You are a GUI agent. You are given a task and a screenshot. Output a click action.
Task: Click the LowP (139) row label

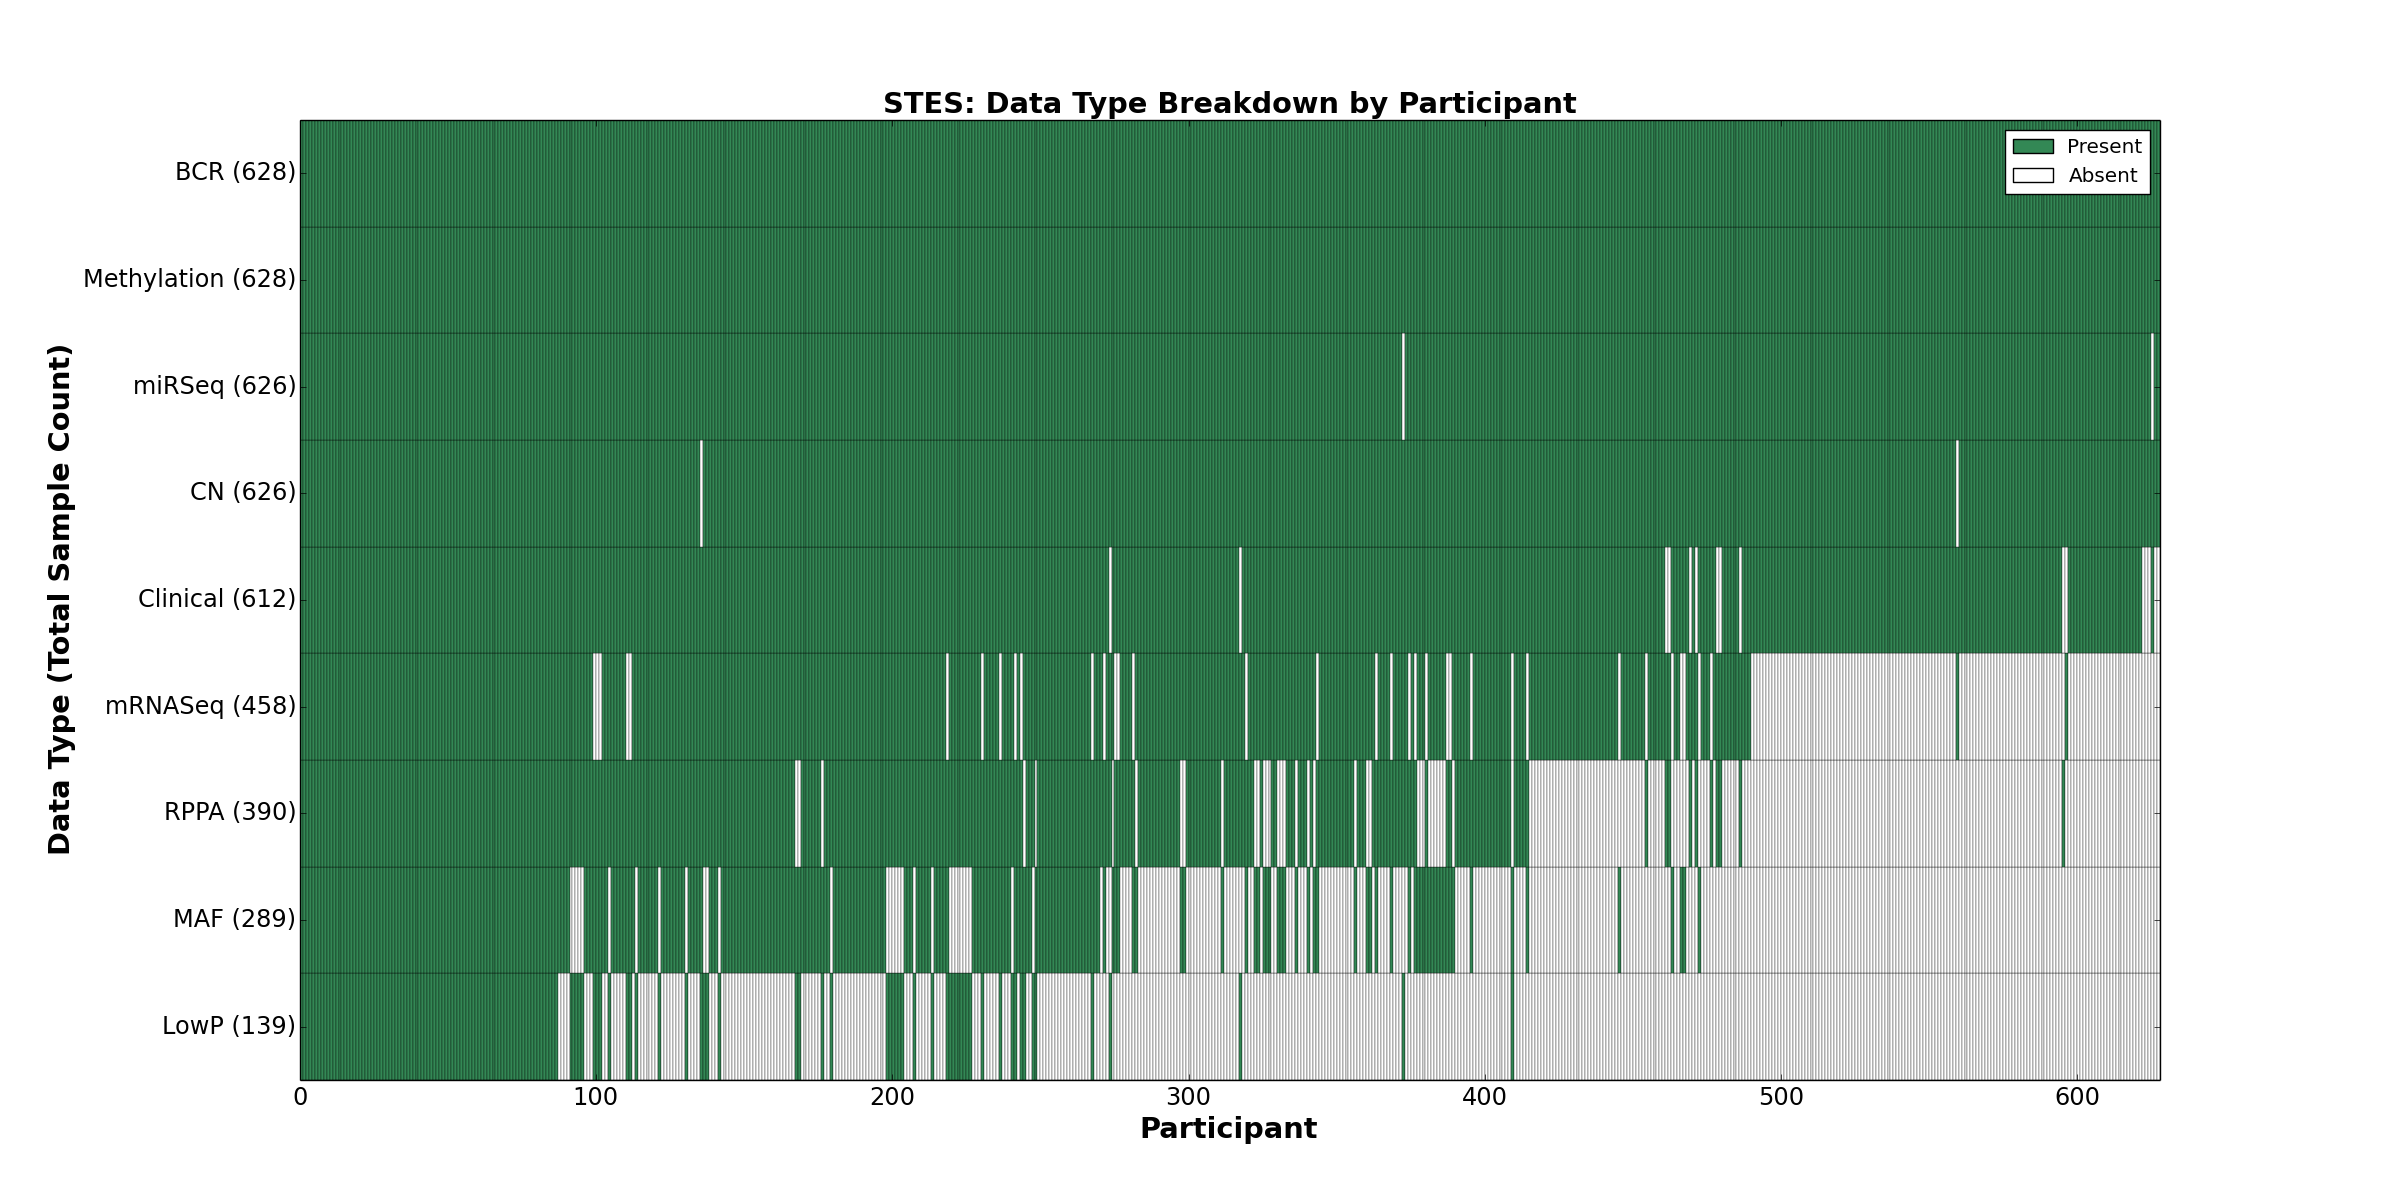click(229, 1026)
